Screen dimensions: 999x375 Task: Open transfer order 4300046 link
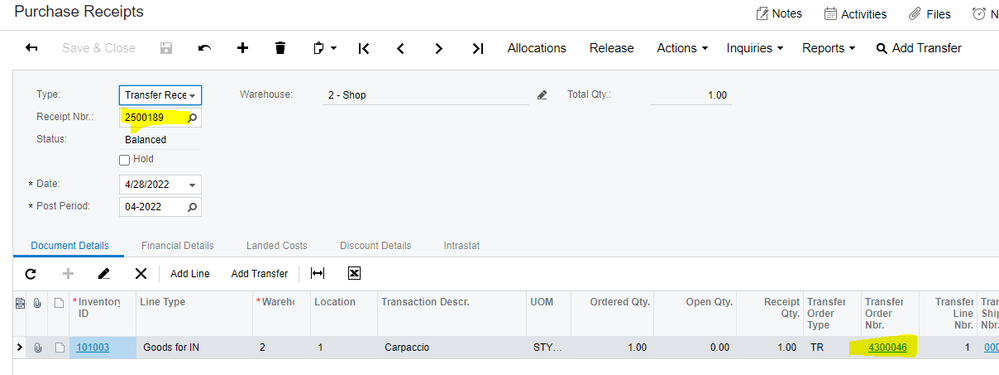tap(888, 348)
